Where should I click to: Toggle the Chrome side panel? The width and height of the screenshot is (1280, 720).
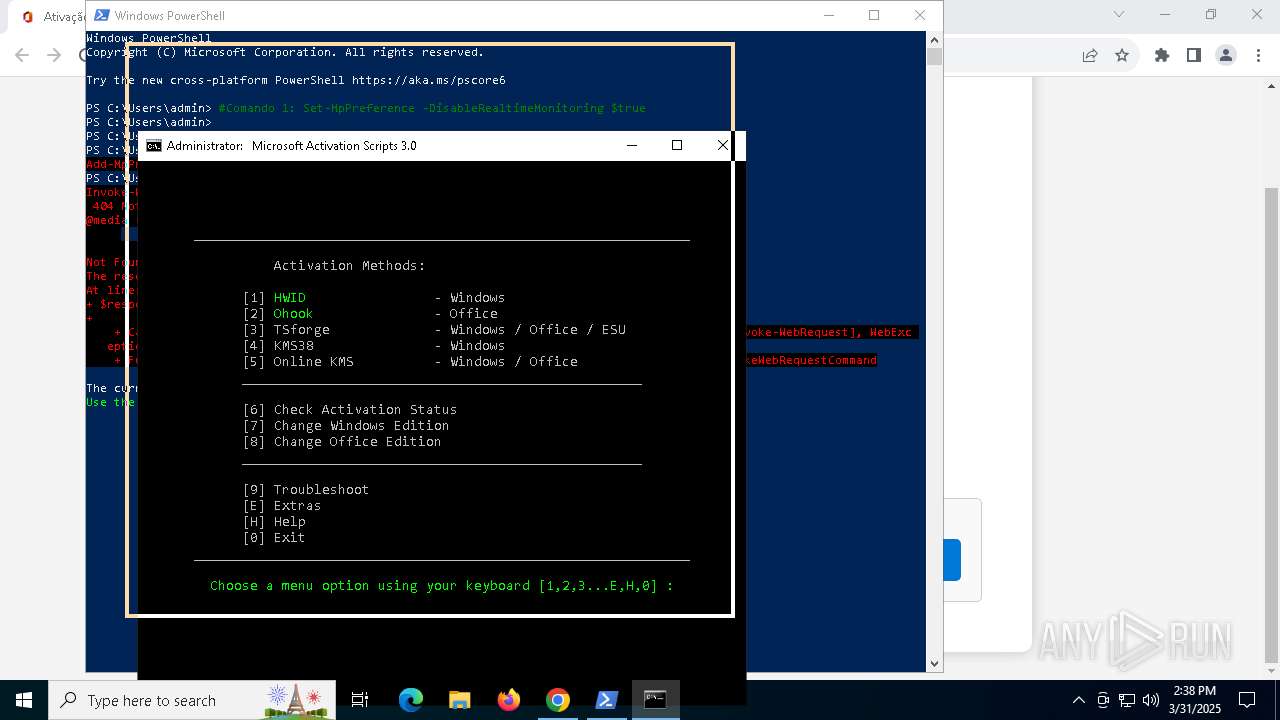1193,55
